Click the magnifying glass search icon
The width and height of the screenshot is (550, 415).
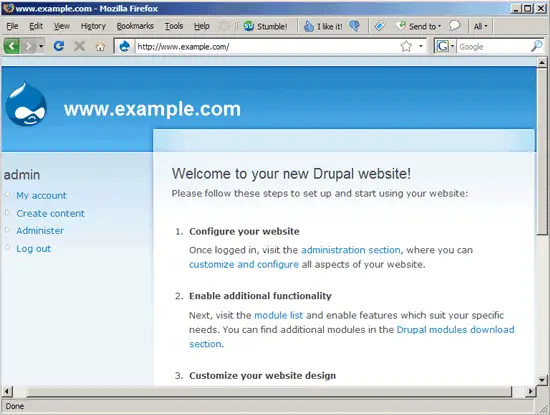tap(536, 46)
